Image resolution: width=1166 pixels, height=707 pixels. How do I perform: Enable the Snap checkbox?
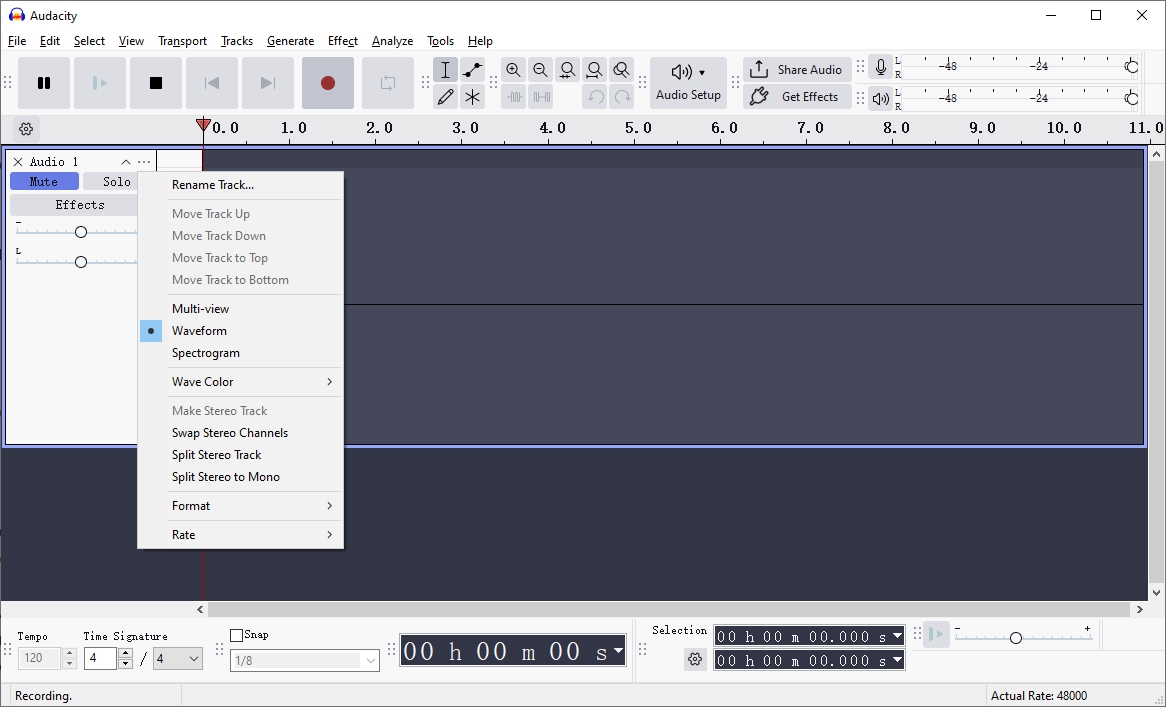(x=236, y=635)
